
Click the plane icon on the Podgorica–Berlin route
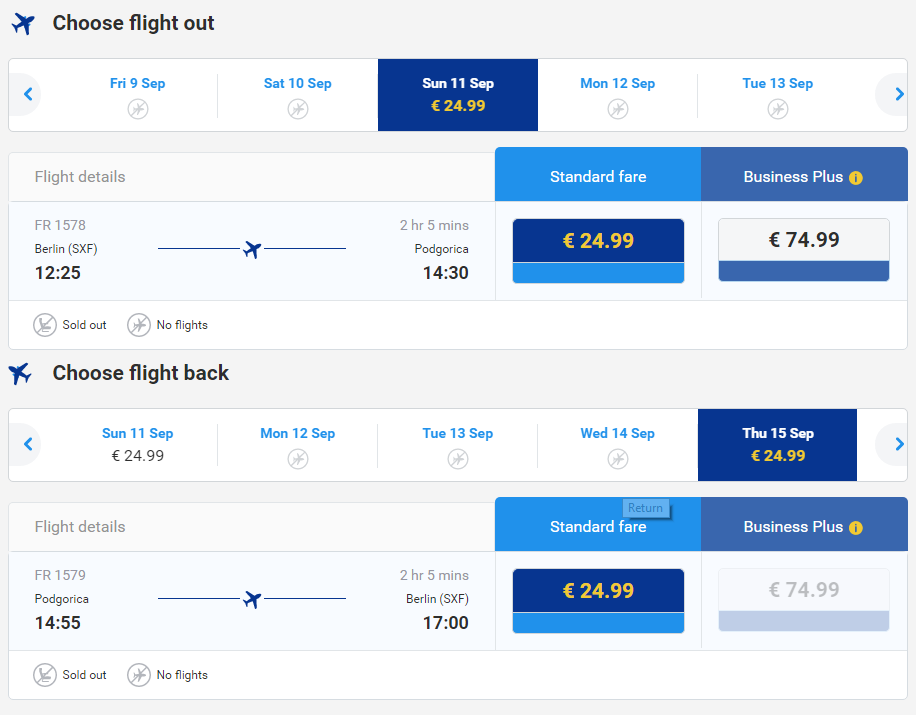point(252,599)
